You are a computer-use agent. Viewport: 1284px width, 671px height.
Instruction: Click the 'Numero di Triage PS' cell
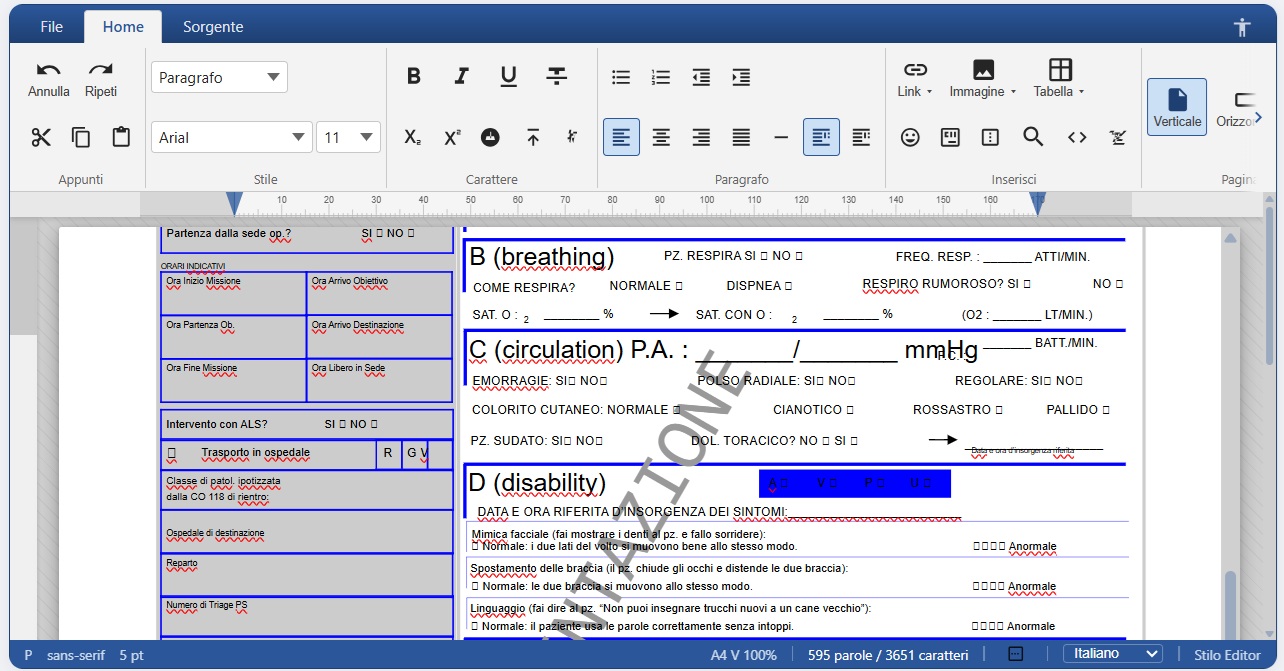(x=306, y=615)
